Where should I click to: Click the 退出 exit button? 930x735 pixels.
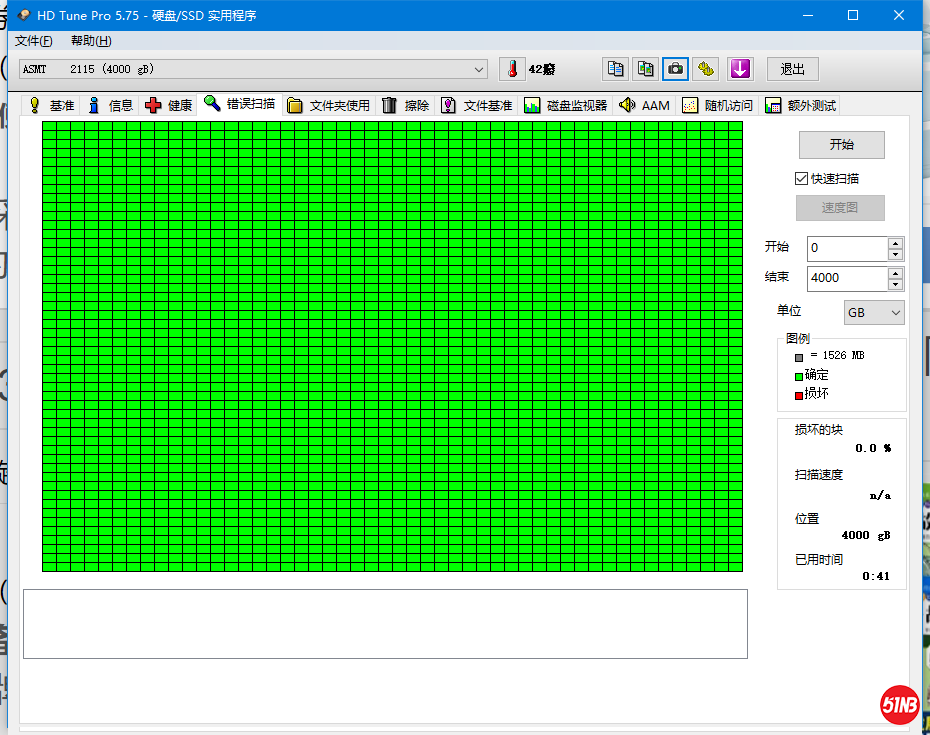792,69
